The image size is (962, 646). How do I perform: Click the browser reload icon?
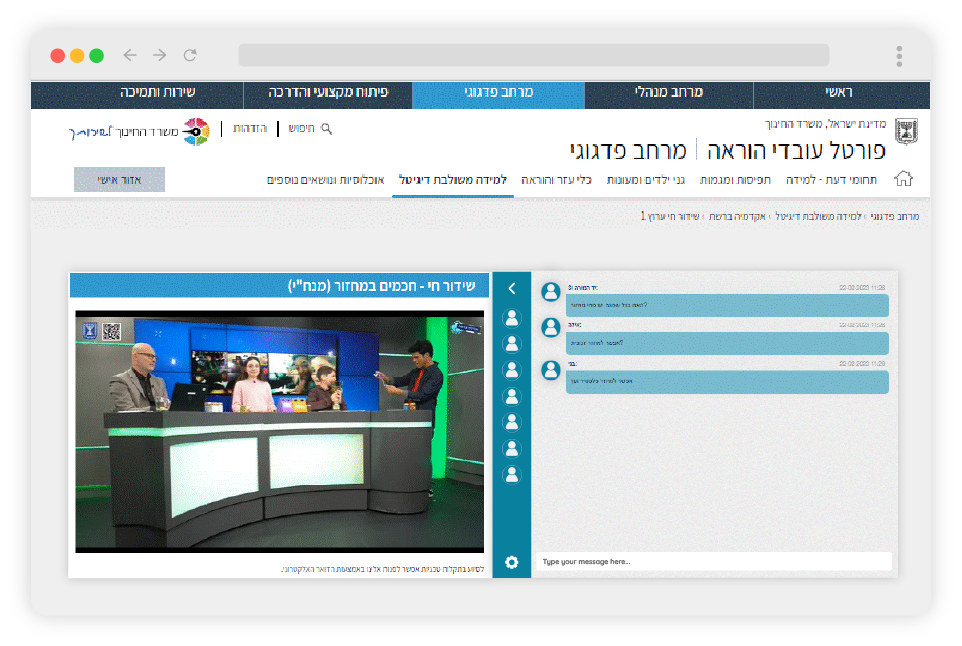pos(190,56)
